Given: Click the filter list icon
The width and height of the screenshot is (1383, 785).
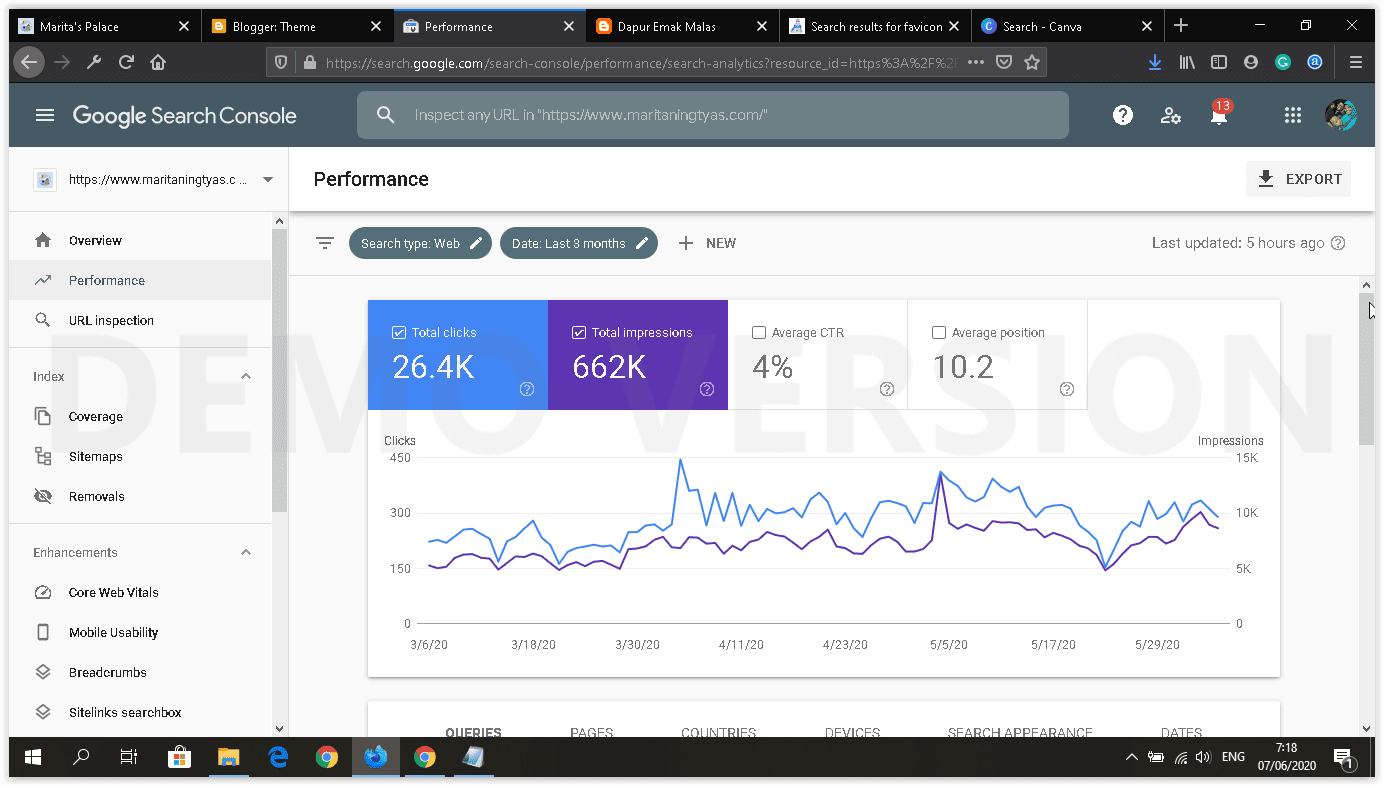Looking at the screenshot, I should [325, 243].
